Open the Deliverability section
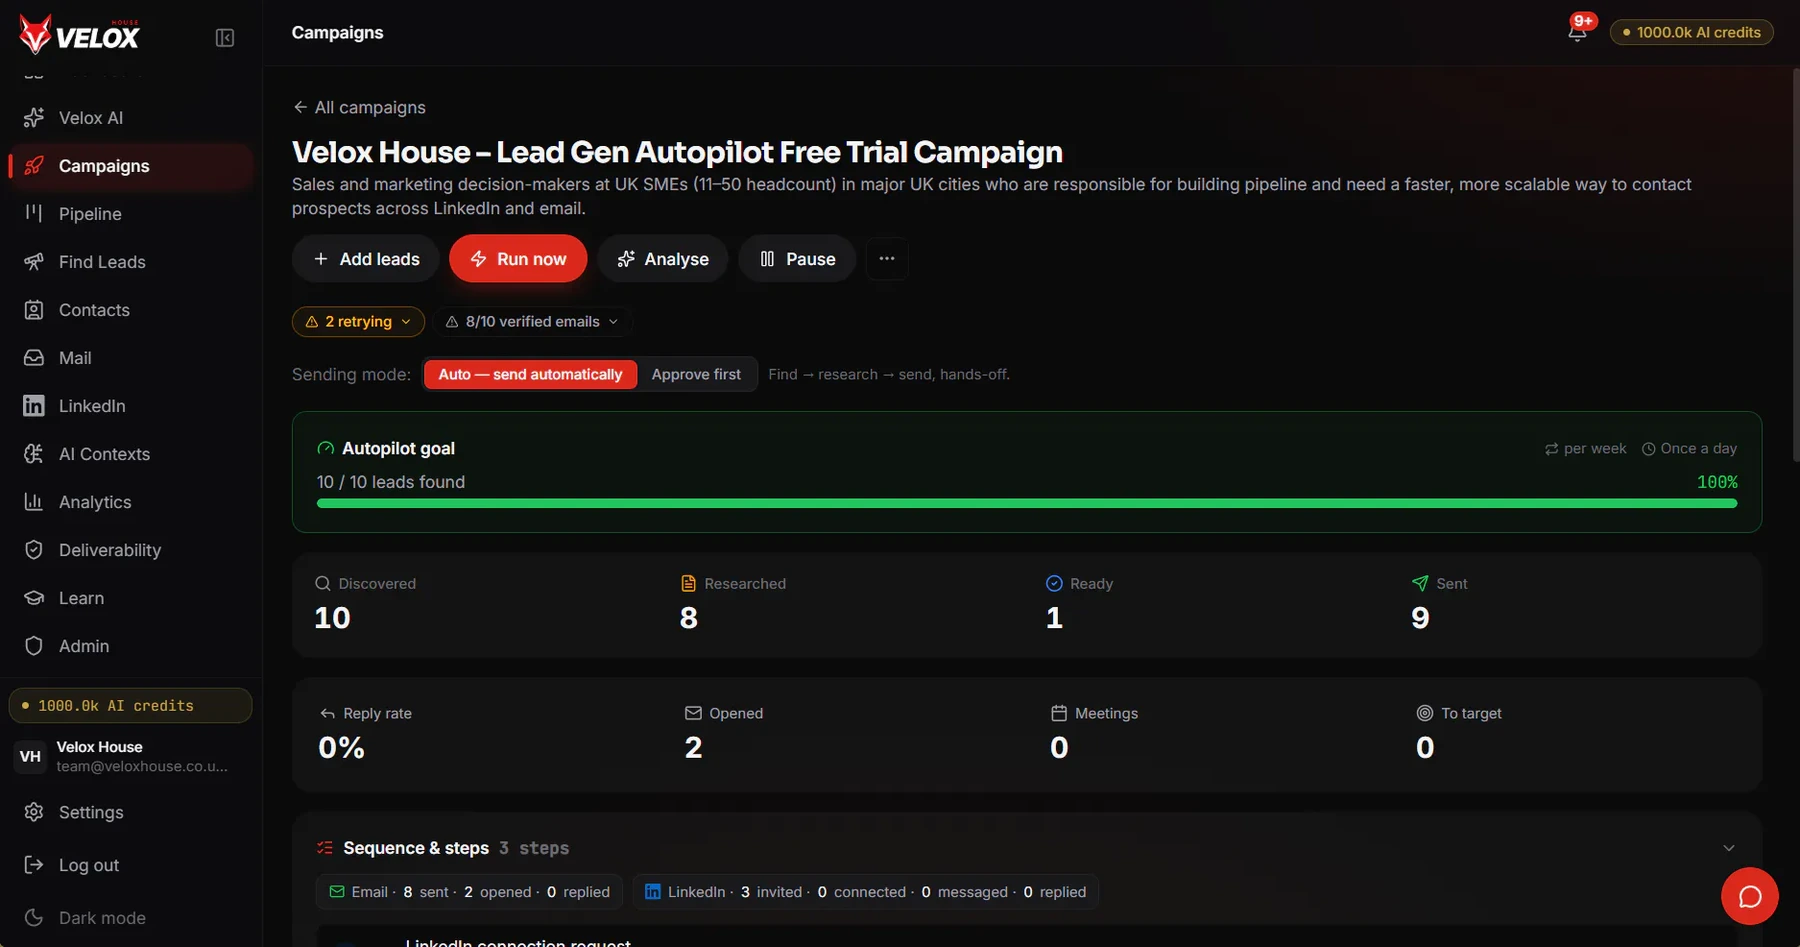Viewport: 1800px width, 947px height. tap(131, 550)
